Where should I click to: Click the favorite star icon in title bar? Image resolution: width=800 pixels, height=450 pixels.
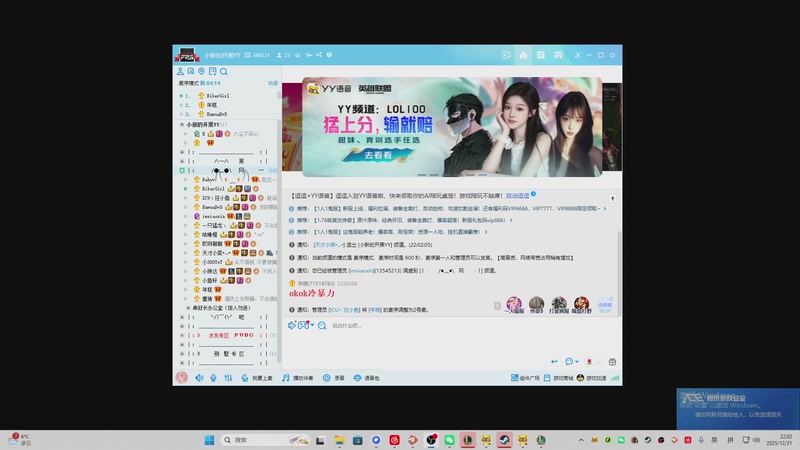pos(298,55)
